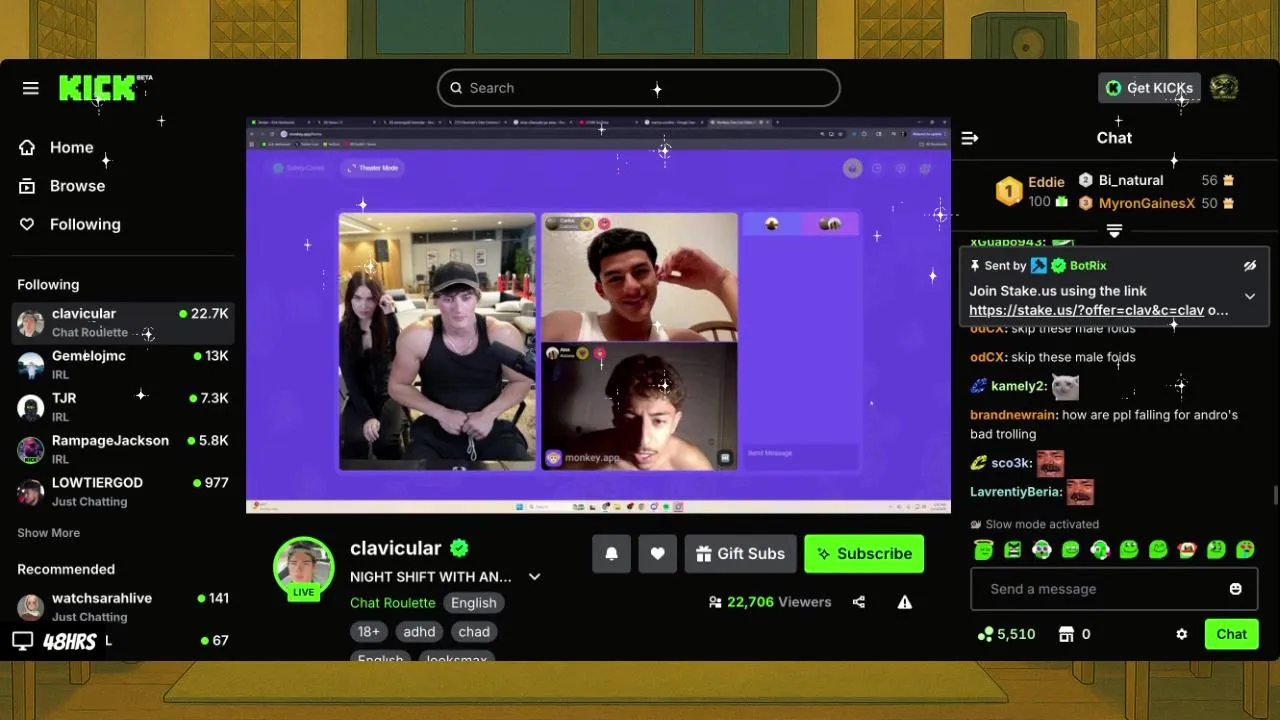The height and width of the screenshot is (720, 1280).
Task: Hide the pinned BotRix message
Action: click(x=1250, y=266)
